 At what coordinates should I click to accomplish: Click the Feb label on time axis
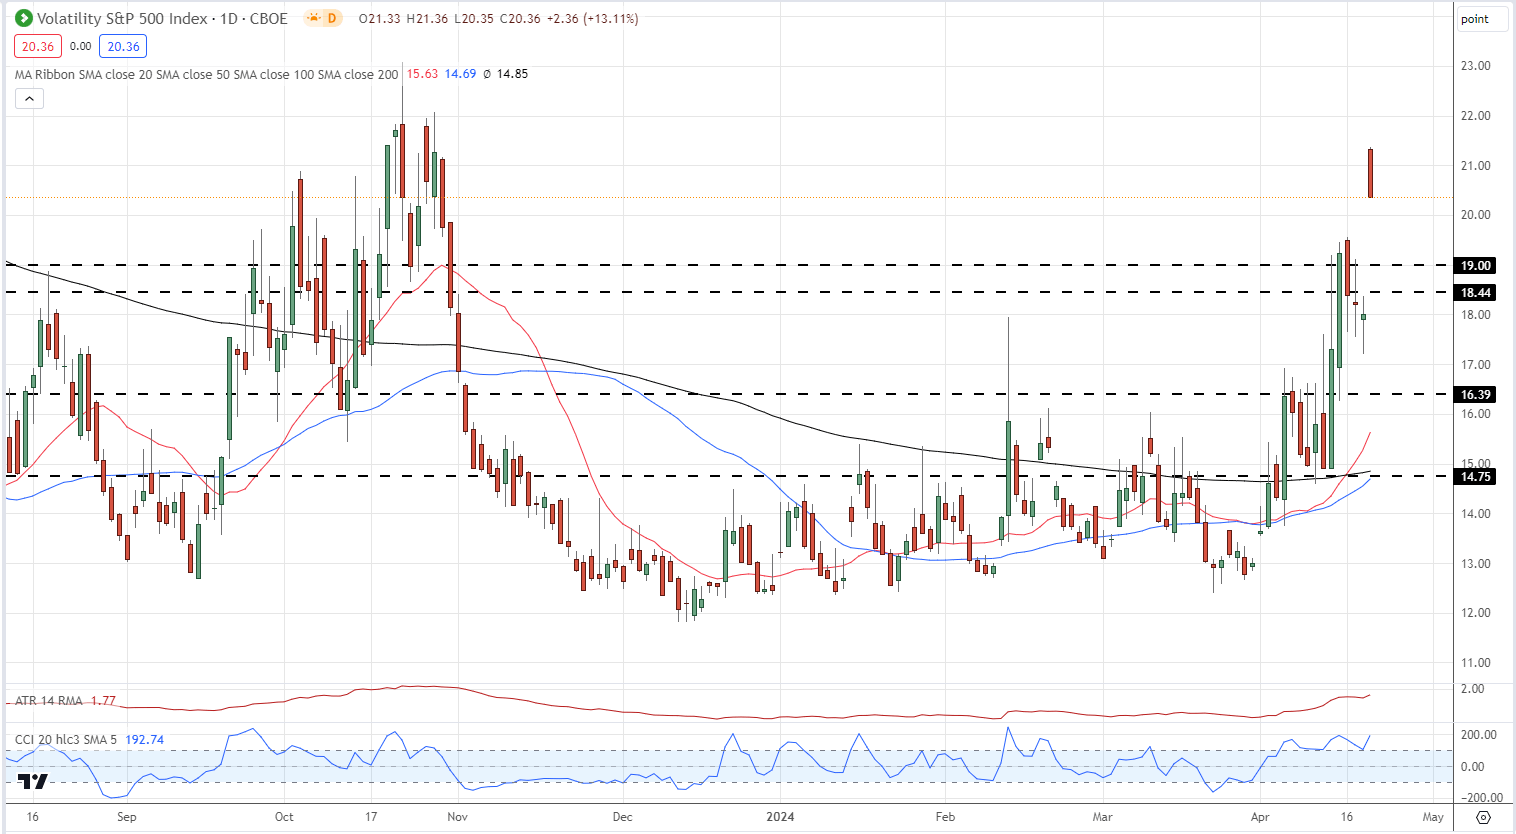[945, 817]
